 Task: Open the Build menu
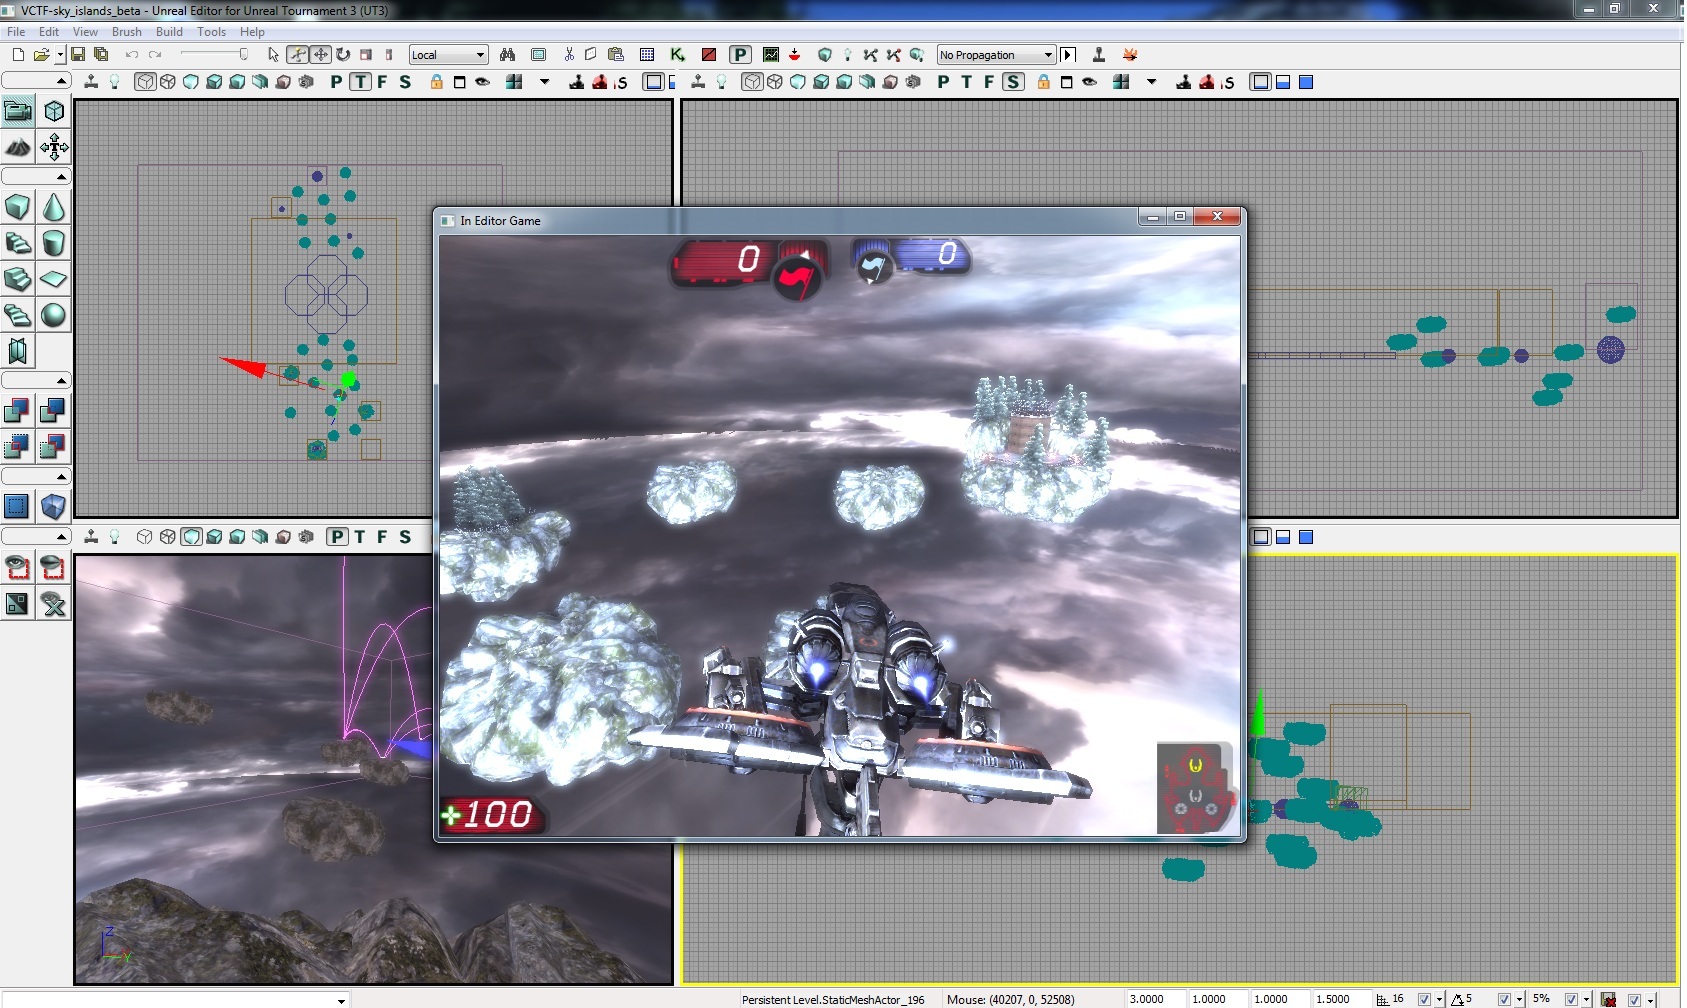click(x=169, y=32)
